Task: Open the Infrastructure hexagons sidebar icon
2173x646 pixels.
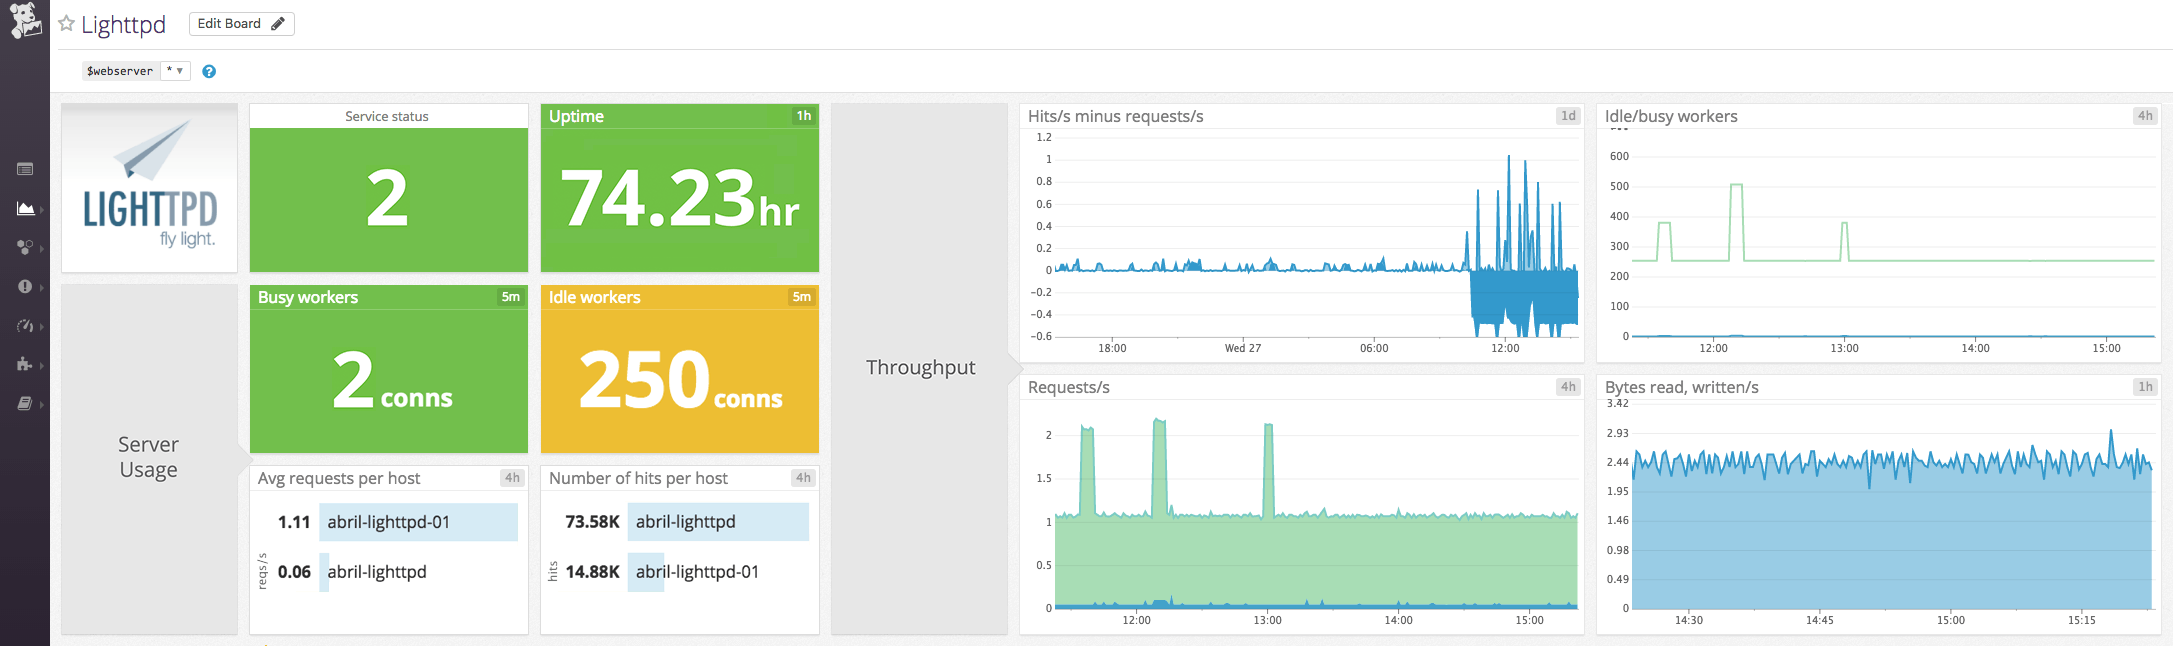Action: [25, 247]
